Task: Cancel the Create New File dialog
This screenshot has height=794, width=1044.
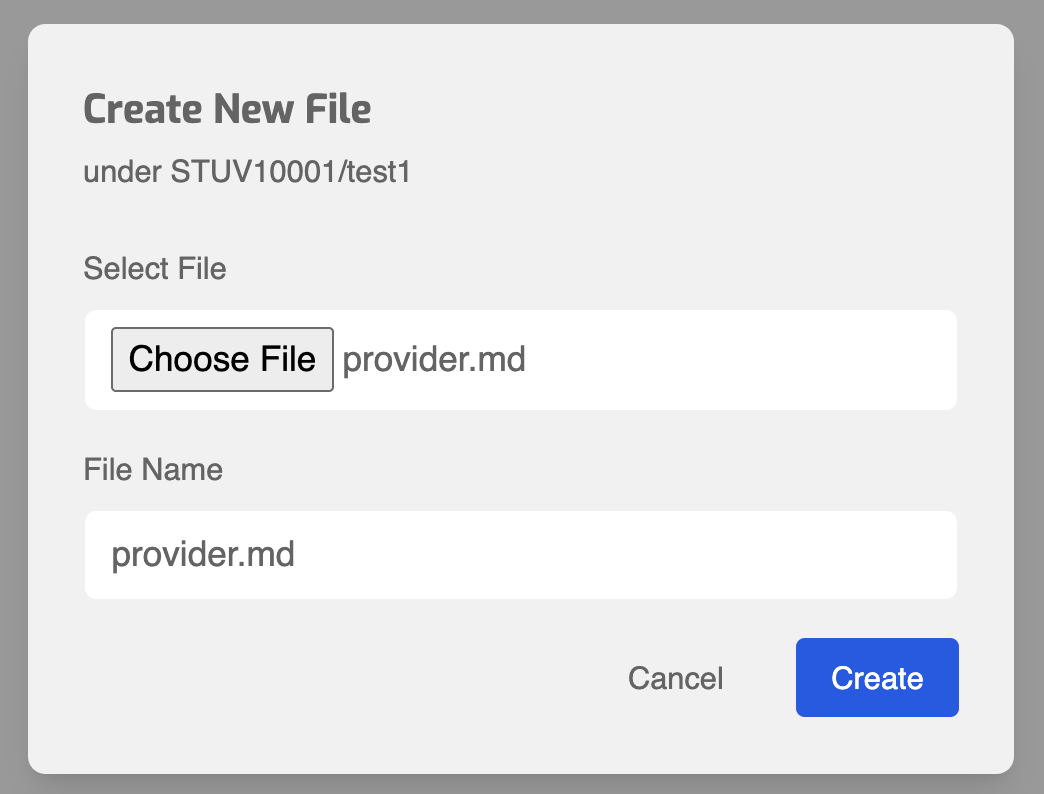Action: coord(675,678)
